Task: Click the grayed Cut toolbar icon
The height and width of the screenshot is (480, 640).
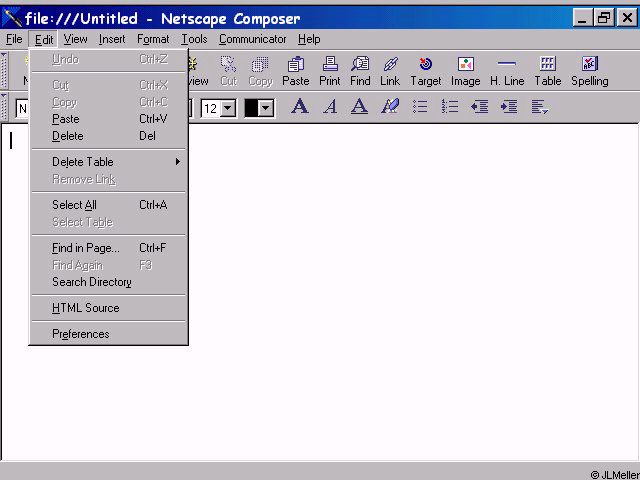Action: (229, 71)
